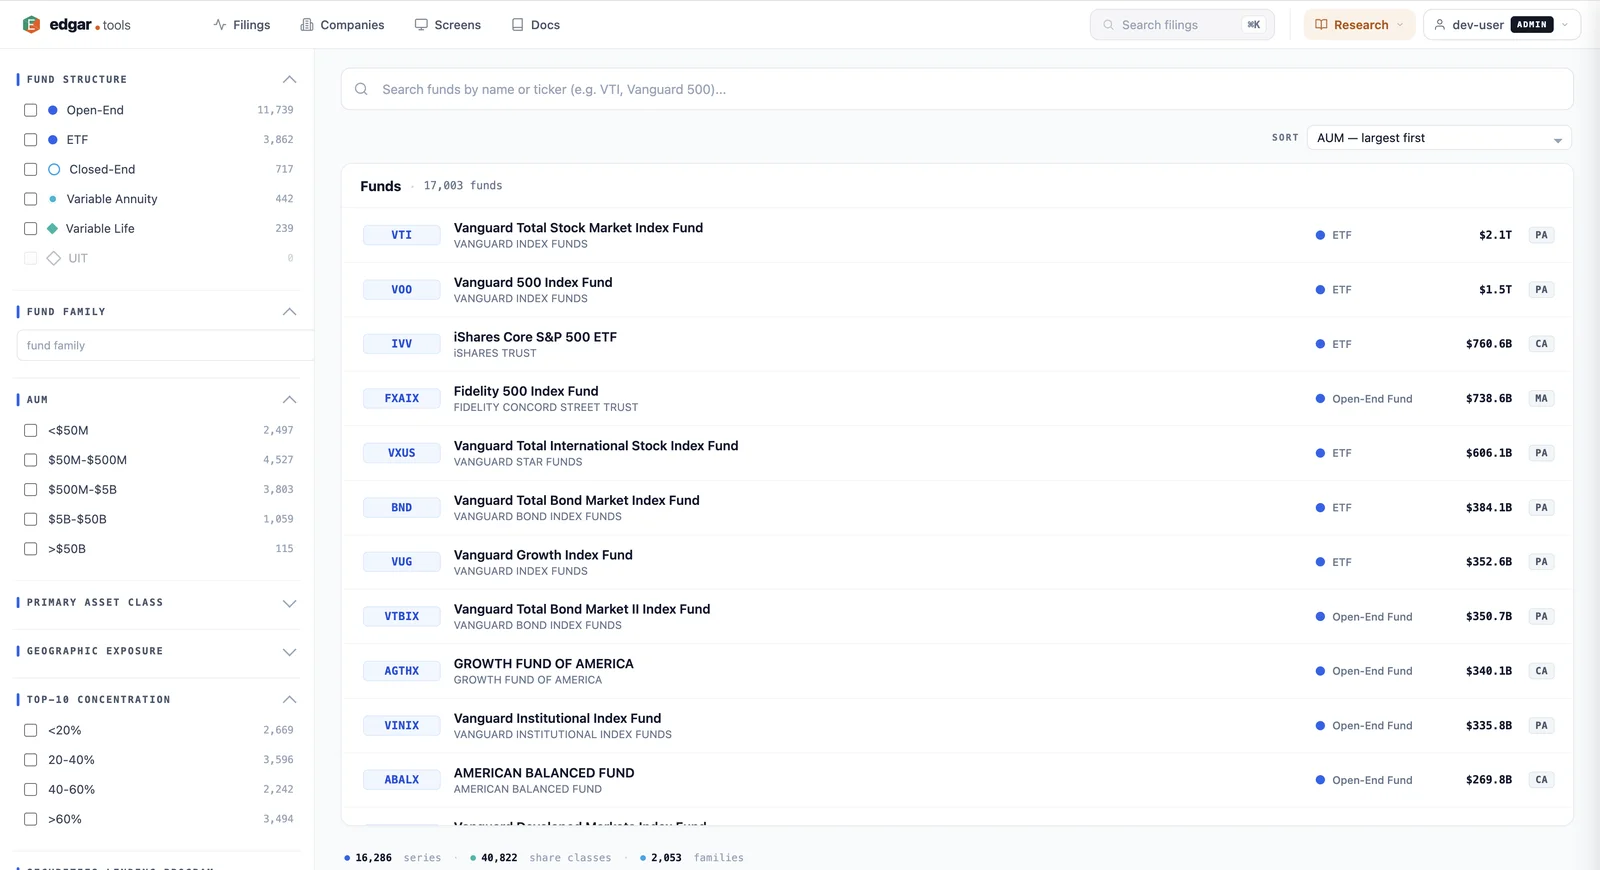Image resolution: width=1600 pixels, height=870 pixels.
Task: Open the dev-user account menu chevron
Action: point(1565,25)
